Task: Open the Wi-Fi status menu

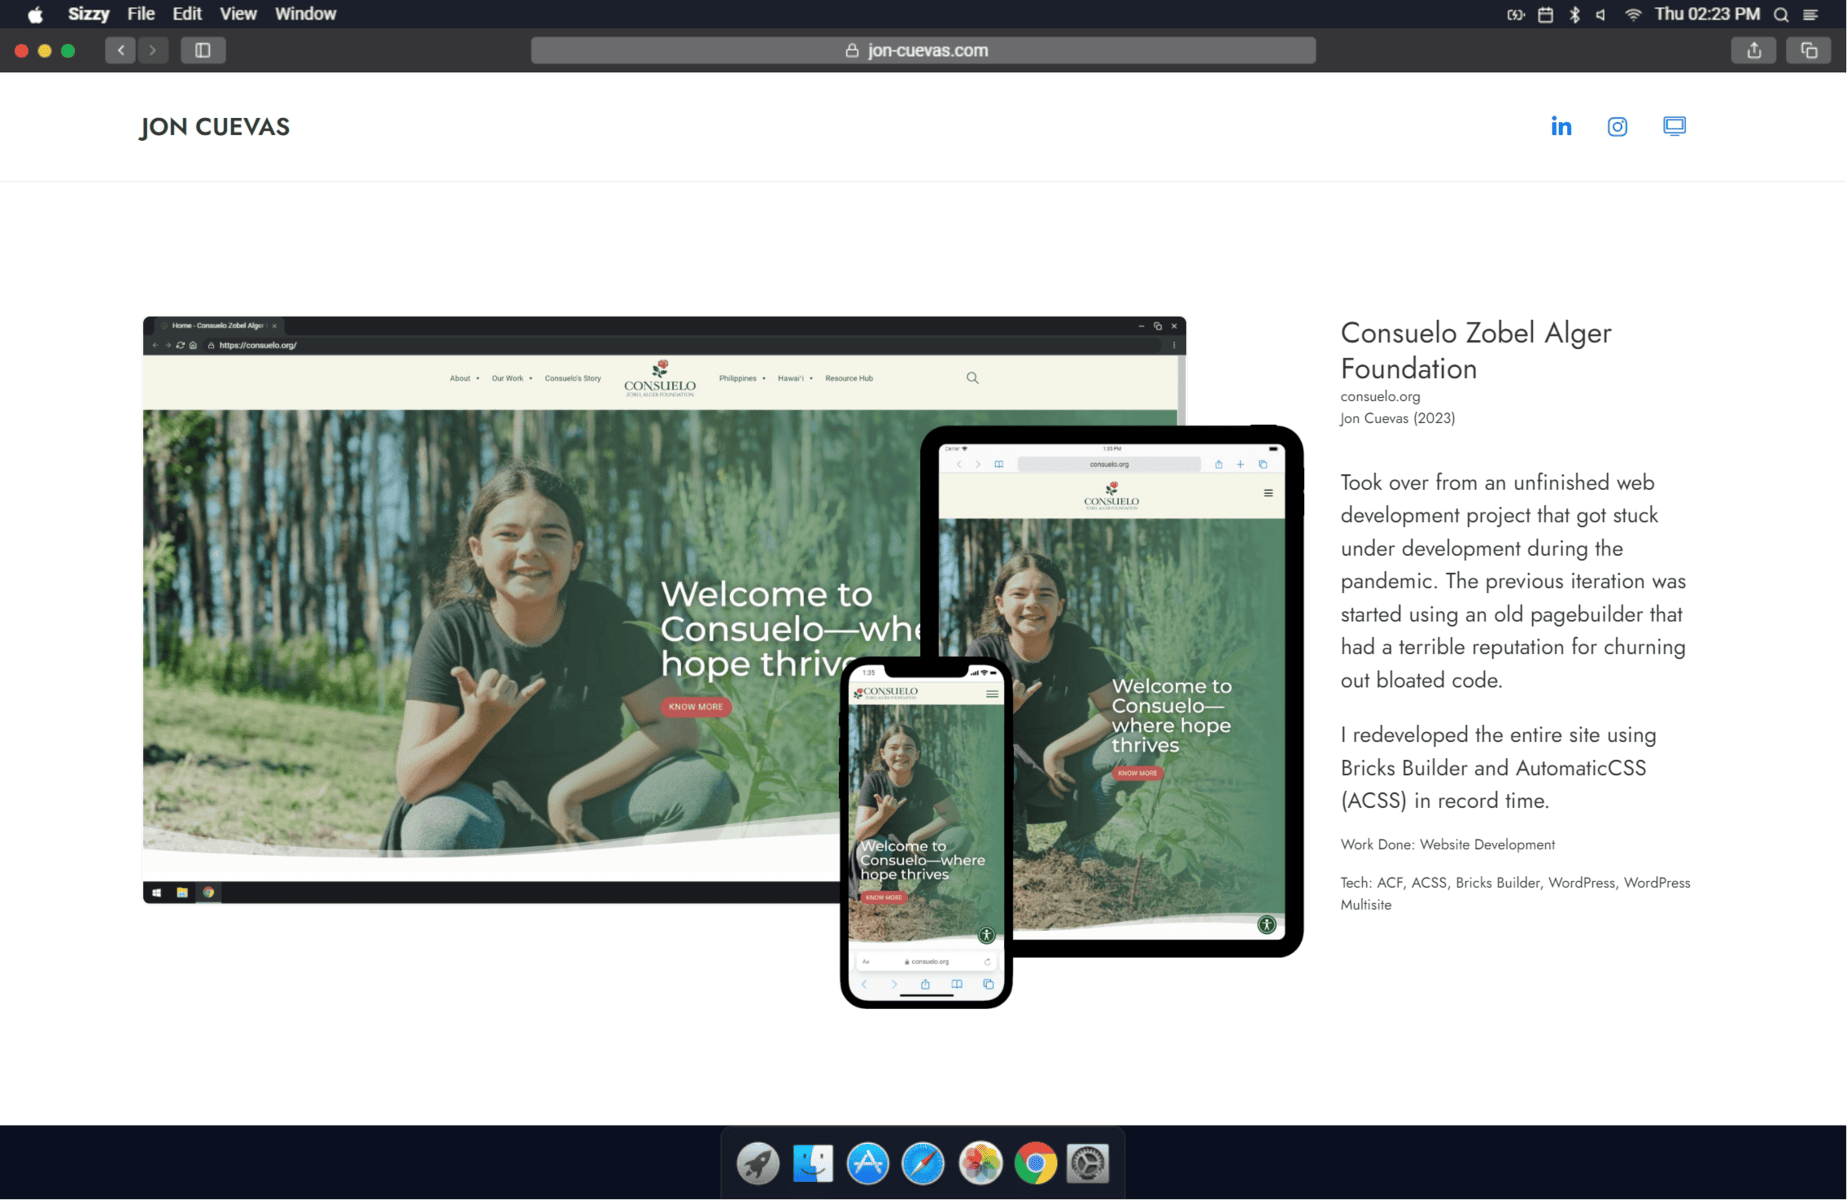Action: [1633, 14]
